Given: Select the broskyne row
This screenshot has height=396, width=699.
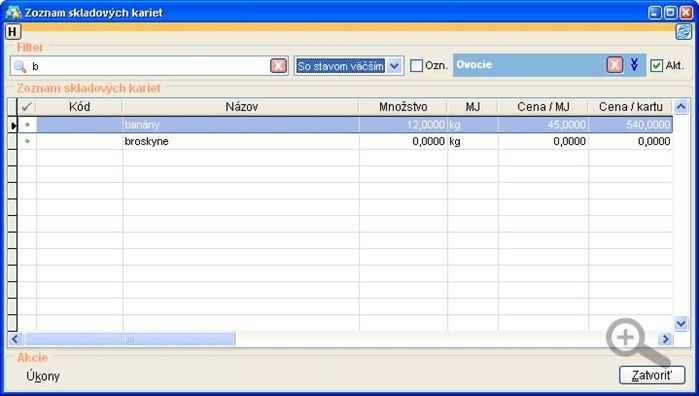Looking at the screenshot, I should click(x=345, y=141).
